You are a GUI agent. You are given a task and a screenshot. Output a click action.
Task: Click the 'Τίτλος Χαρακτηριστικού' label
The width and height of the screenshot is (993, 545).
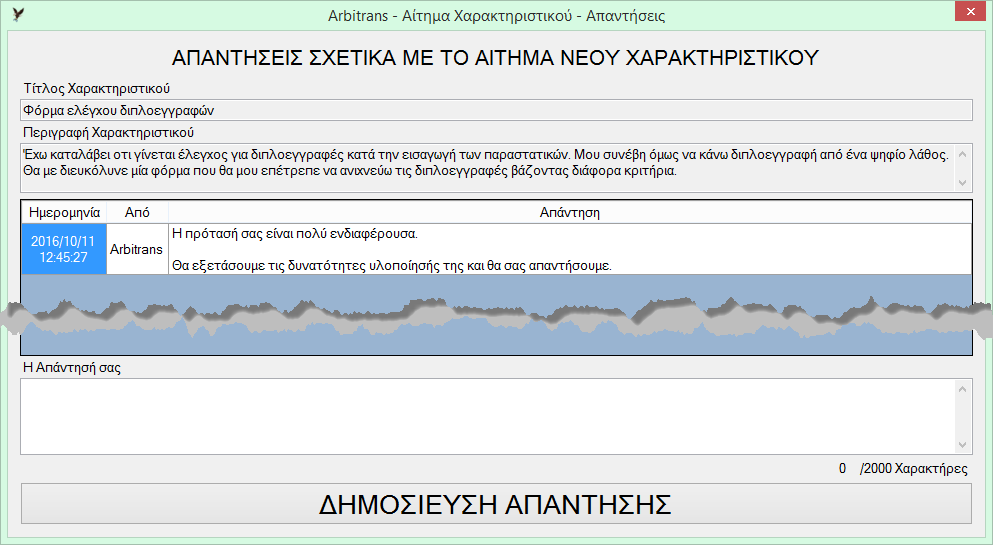[97, 89]
